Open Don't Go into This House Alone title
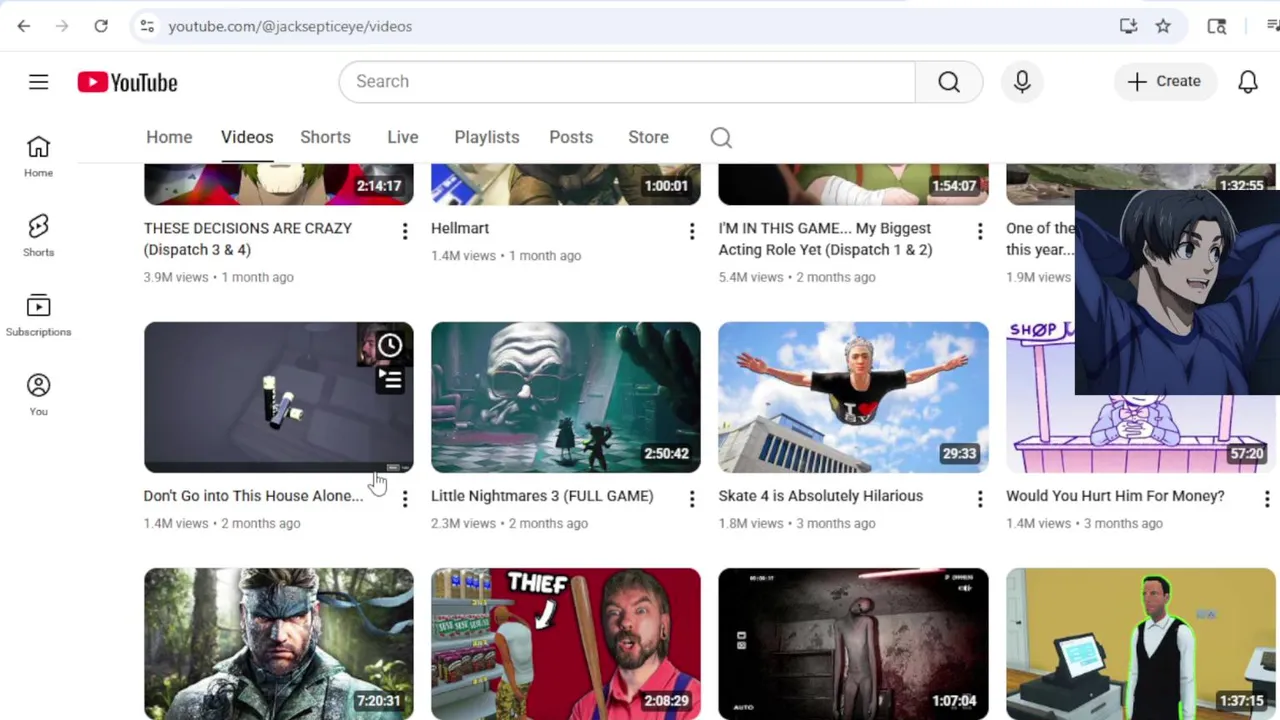This screenshot has width=1280, height=720. [x=253, y=496]
